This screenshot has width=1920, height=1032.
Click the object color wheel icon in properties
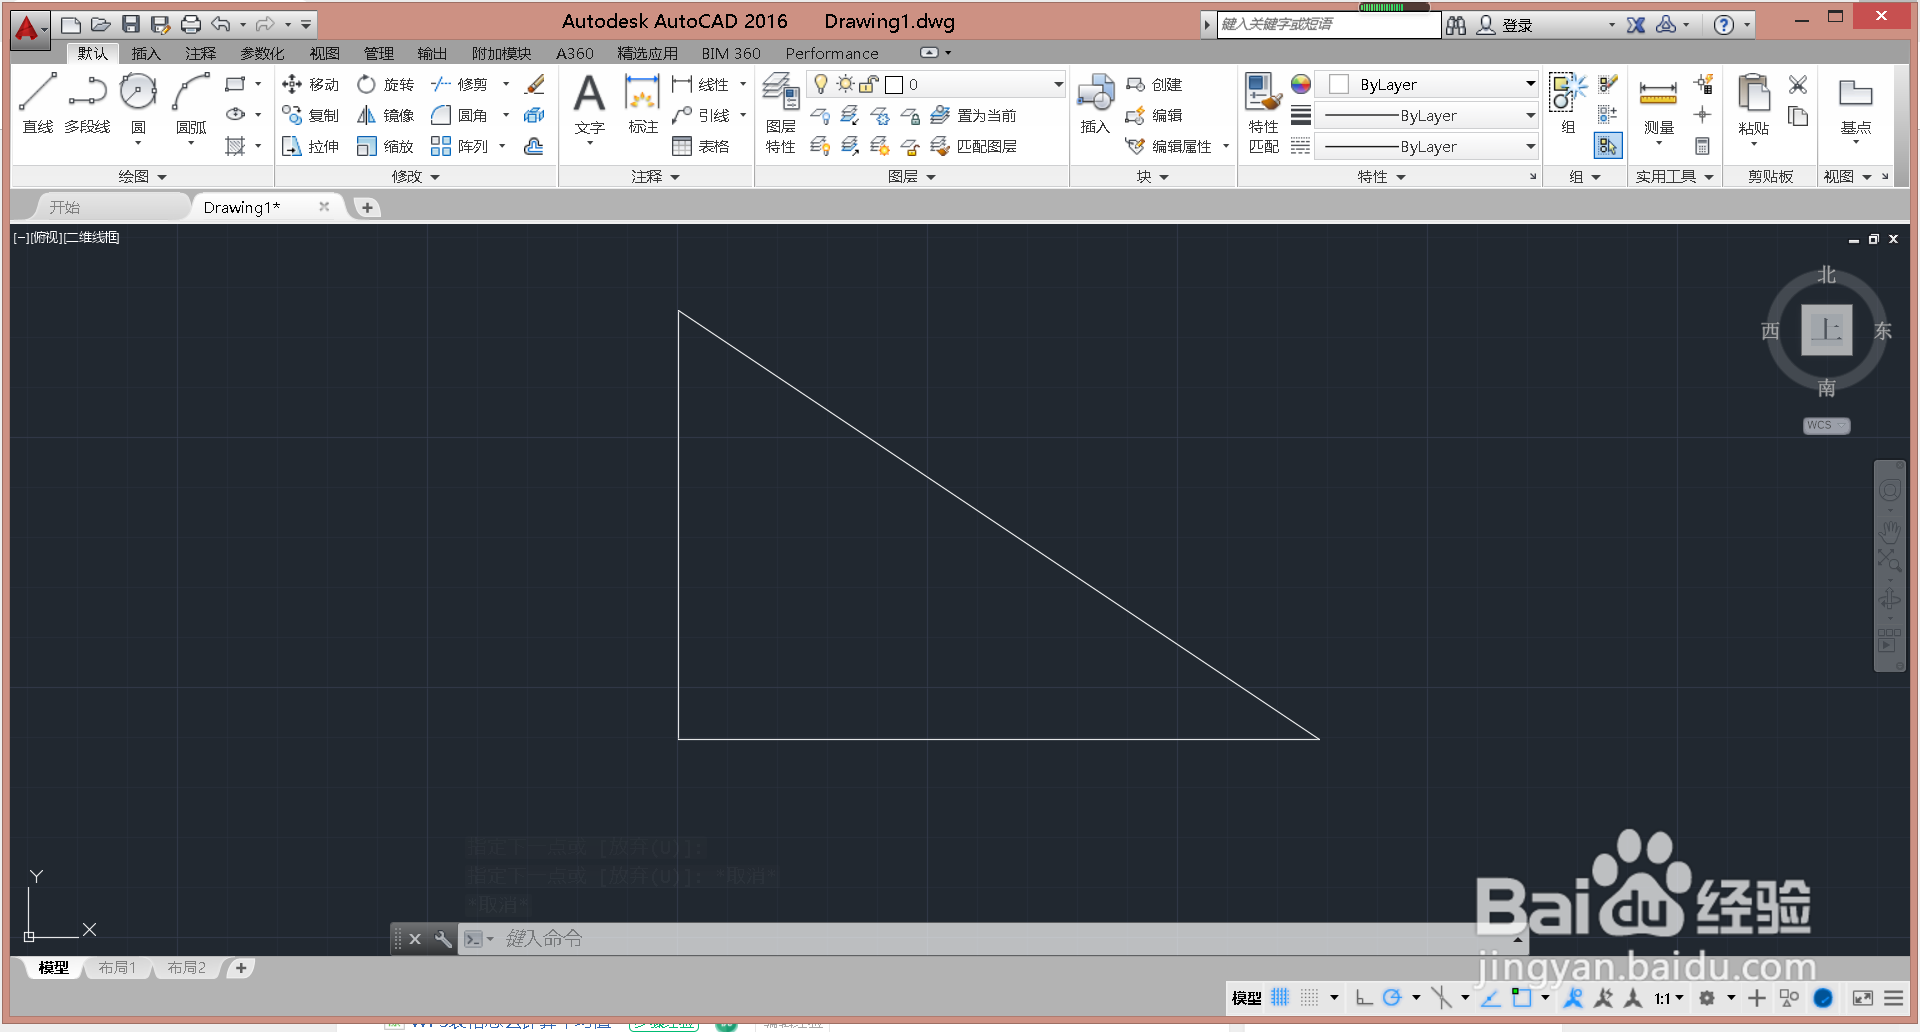point(1300,84)
